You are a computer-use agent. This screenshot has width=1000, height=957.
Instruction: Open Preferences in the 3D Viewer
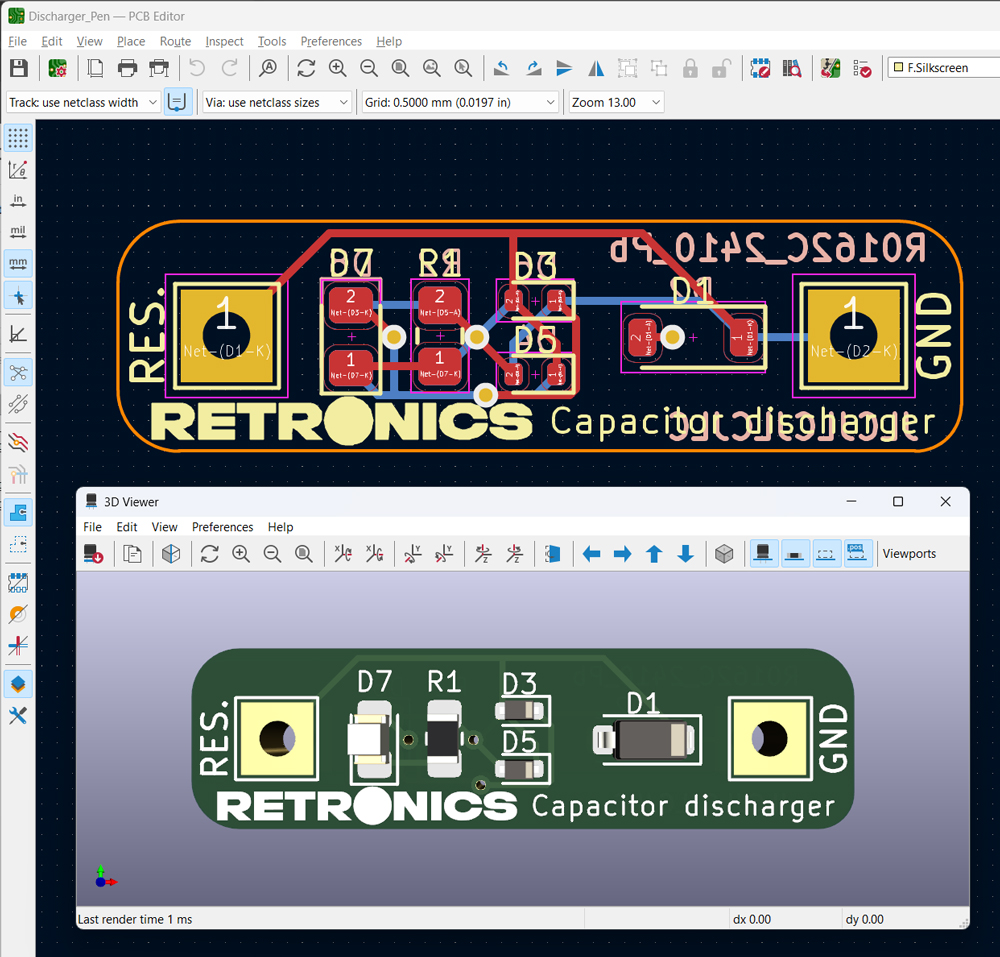pos(222,527)
